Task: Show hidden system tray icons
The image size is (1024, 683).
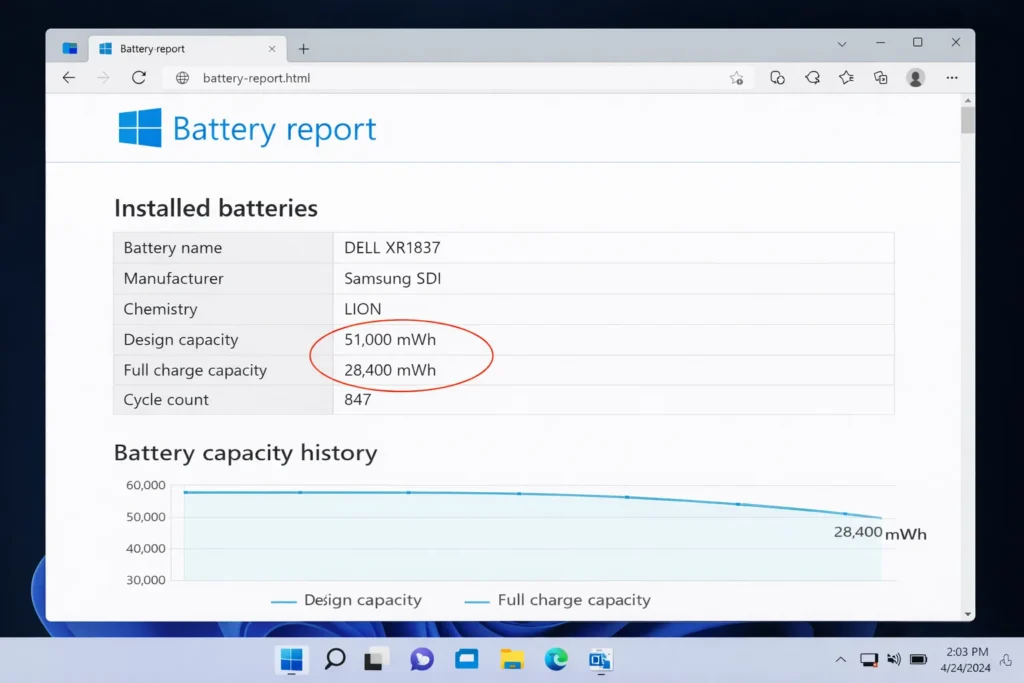Action: pos(840,660)
